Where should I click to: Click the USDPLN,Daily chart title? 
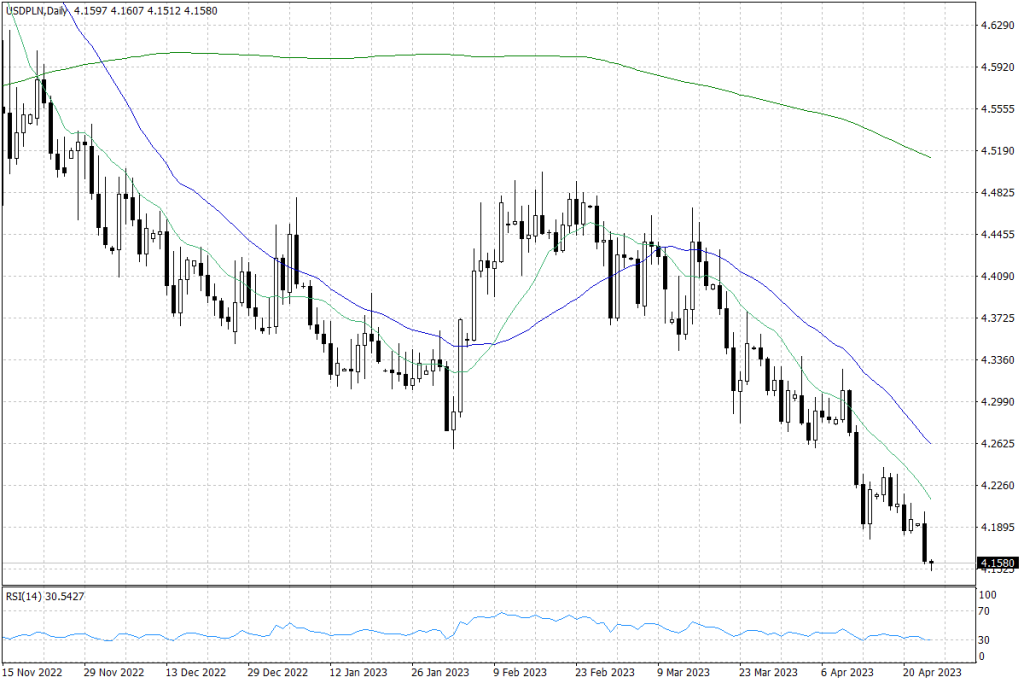pyautogui.click(x=36, y=8)
